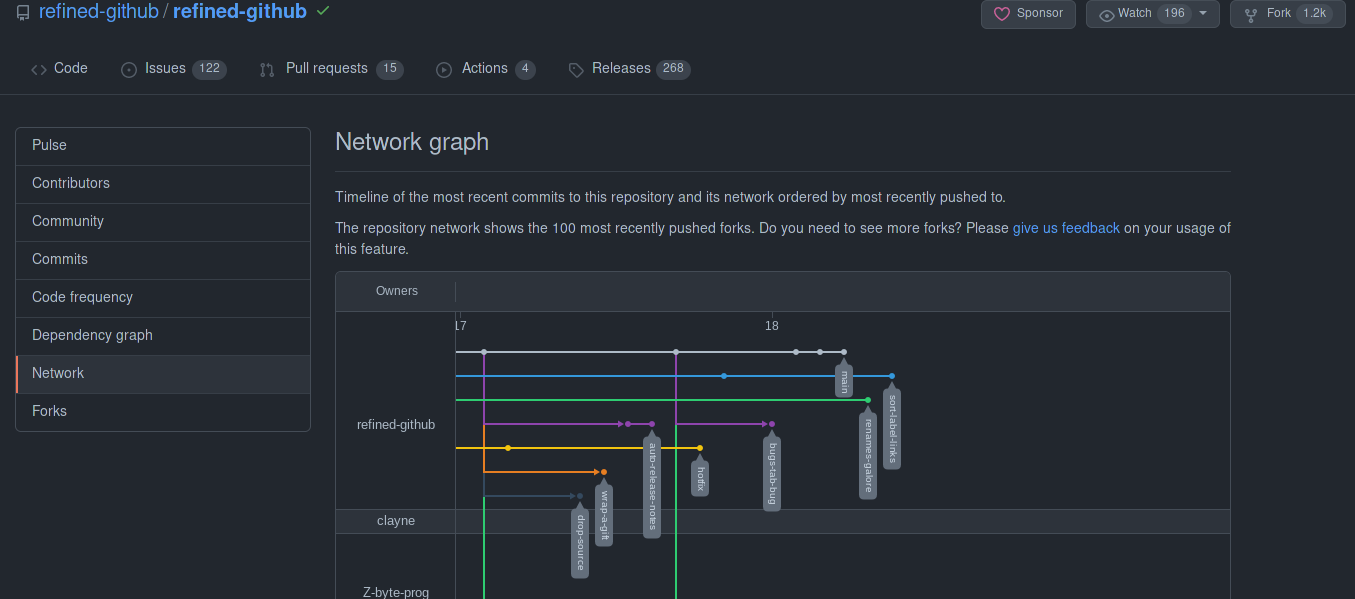Click the Actions play icon

[x=443, y=68]
